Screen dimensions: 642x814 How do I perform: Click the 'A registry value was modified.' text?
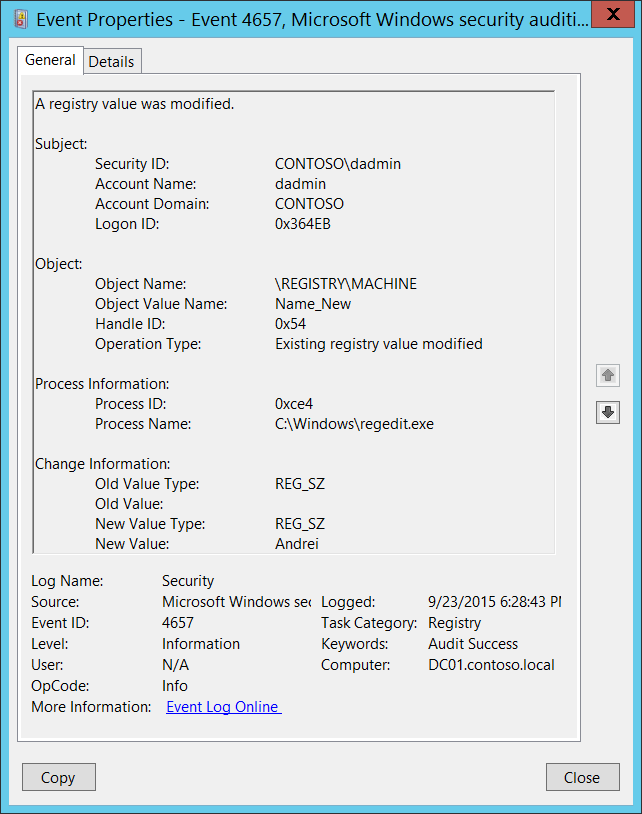click(x=135, y=104)
